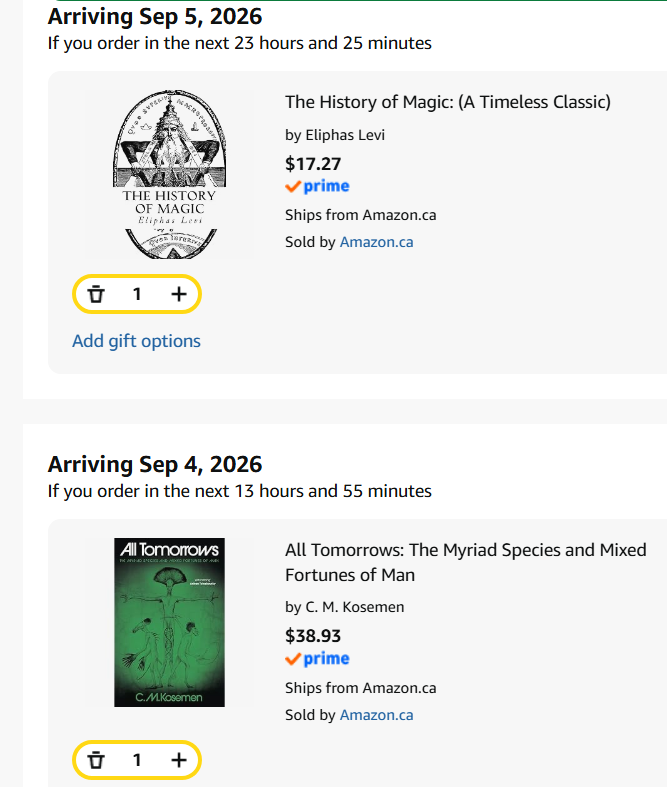Increase The History of Magic quantity with plus

tap(179, 294)
